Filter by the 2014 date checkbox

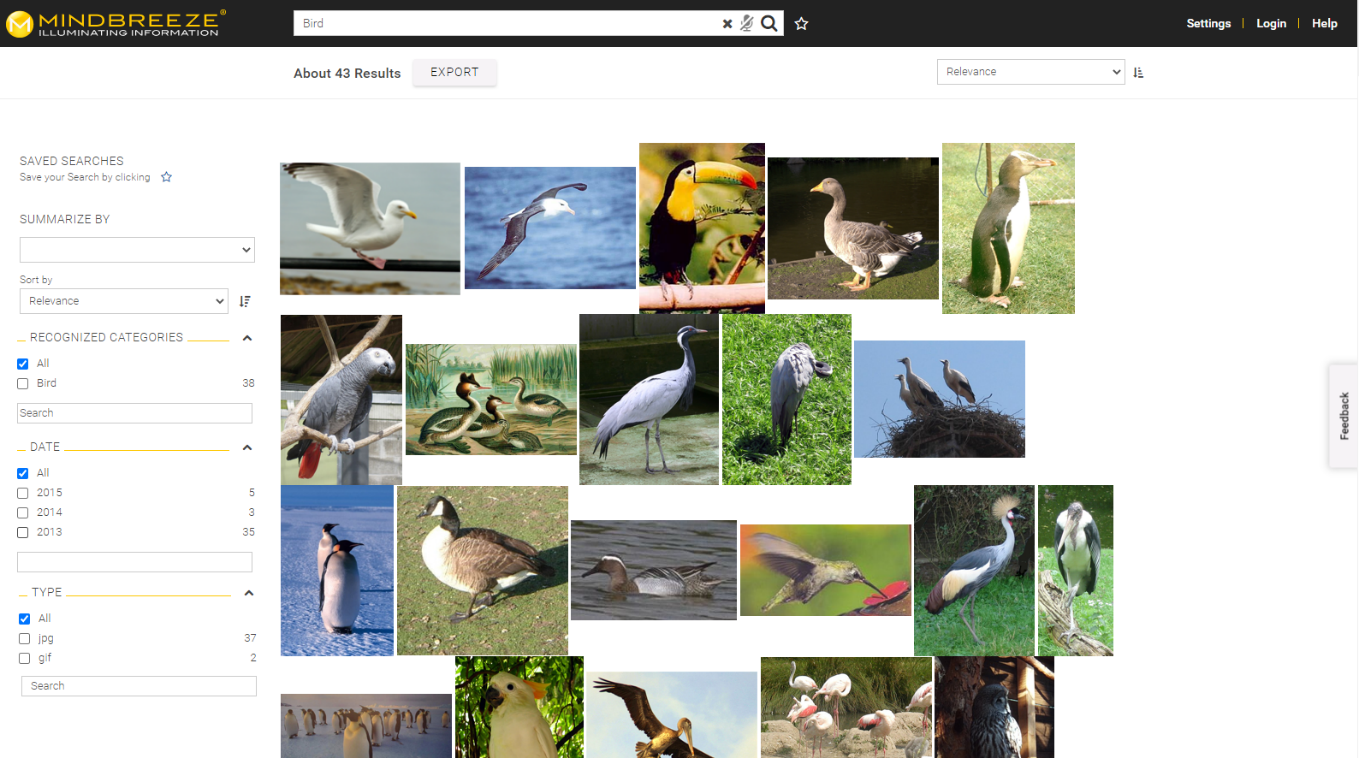[x=23, y=513]
